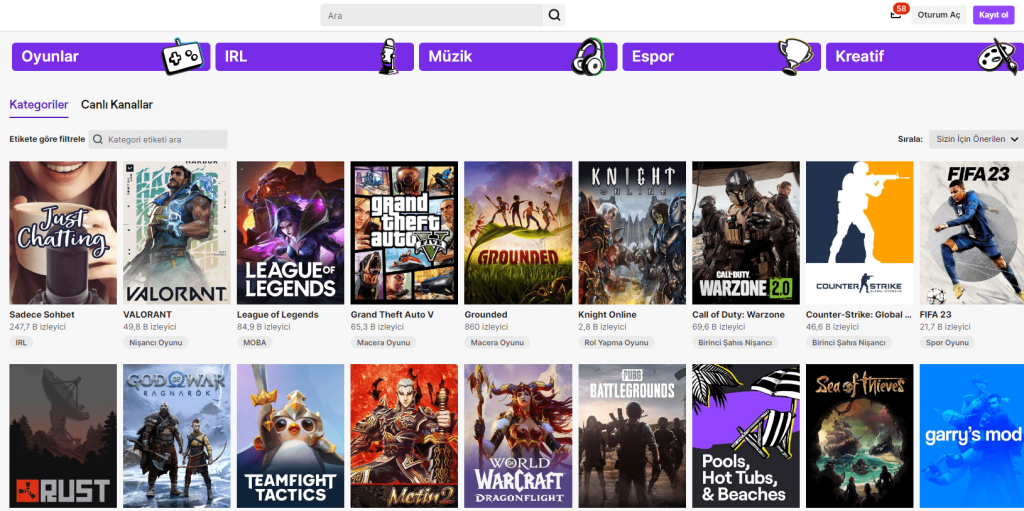Open the Espor category banner
Image resolution: width=1024 pixels, height=511 pixels.
click(722, 57)
